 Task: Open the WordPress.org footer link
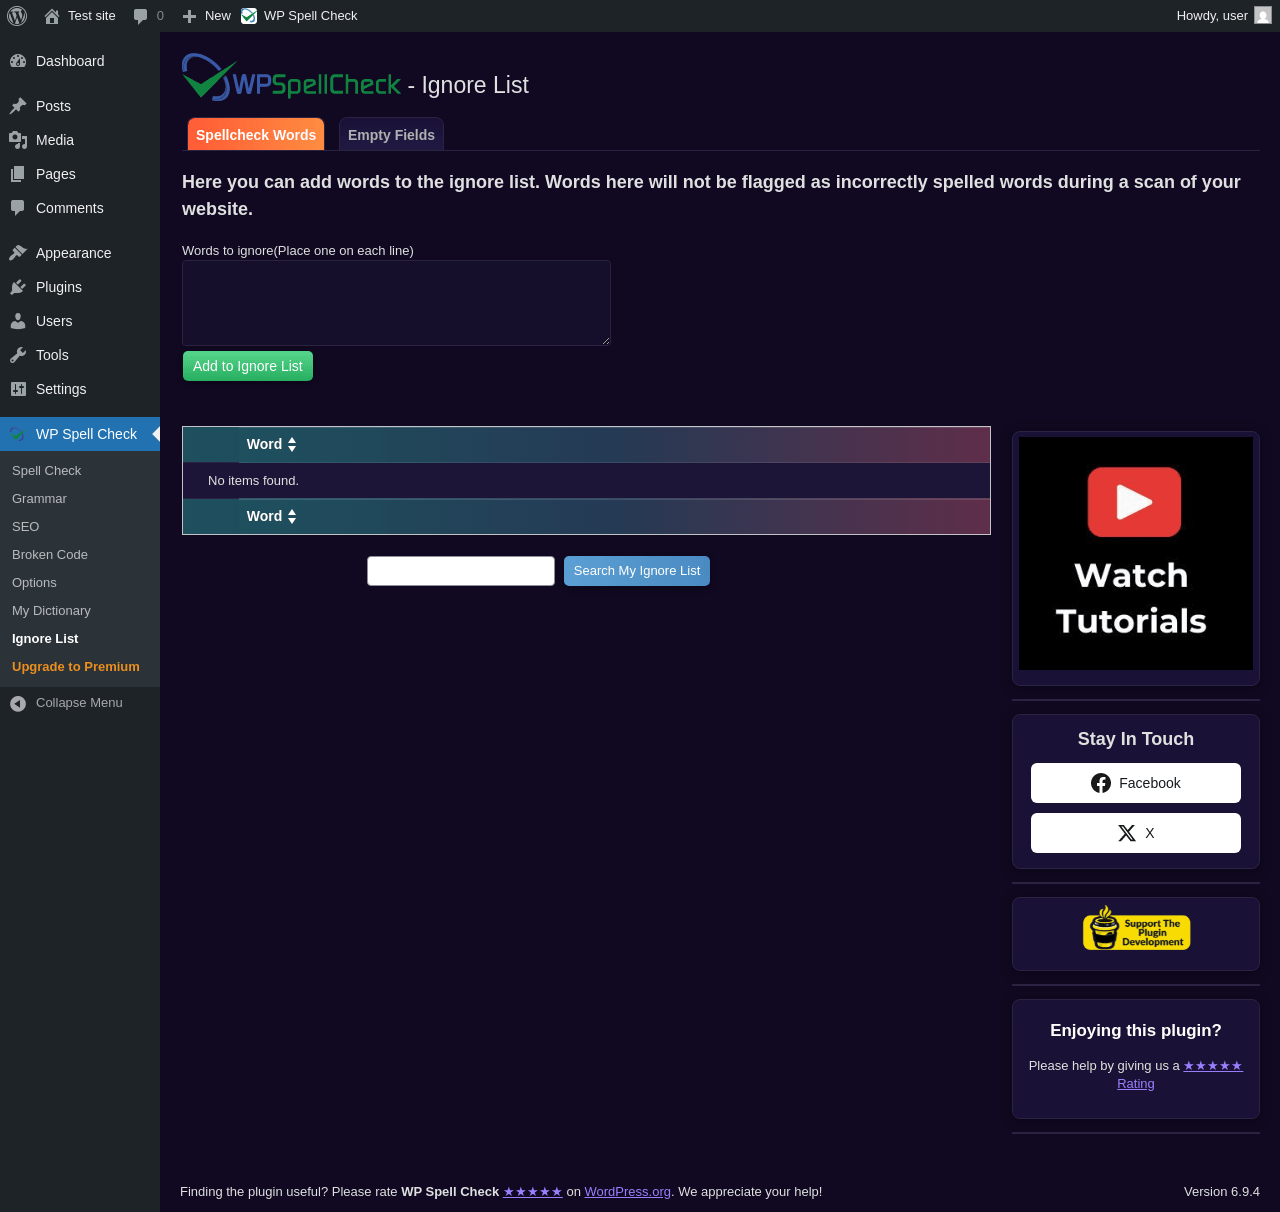tap(628, 1192)
